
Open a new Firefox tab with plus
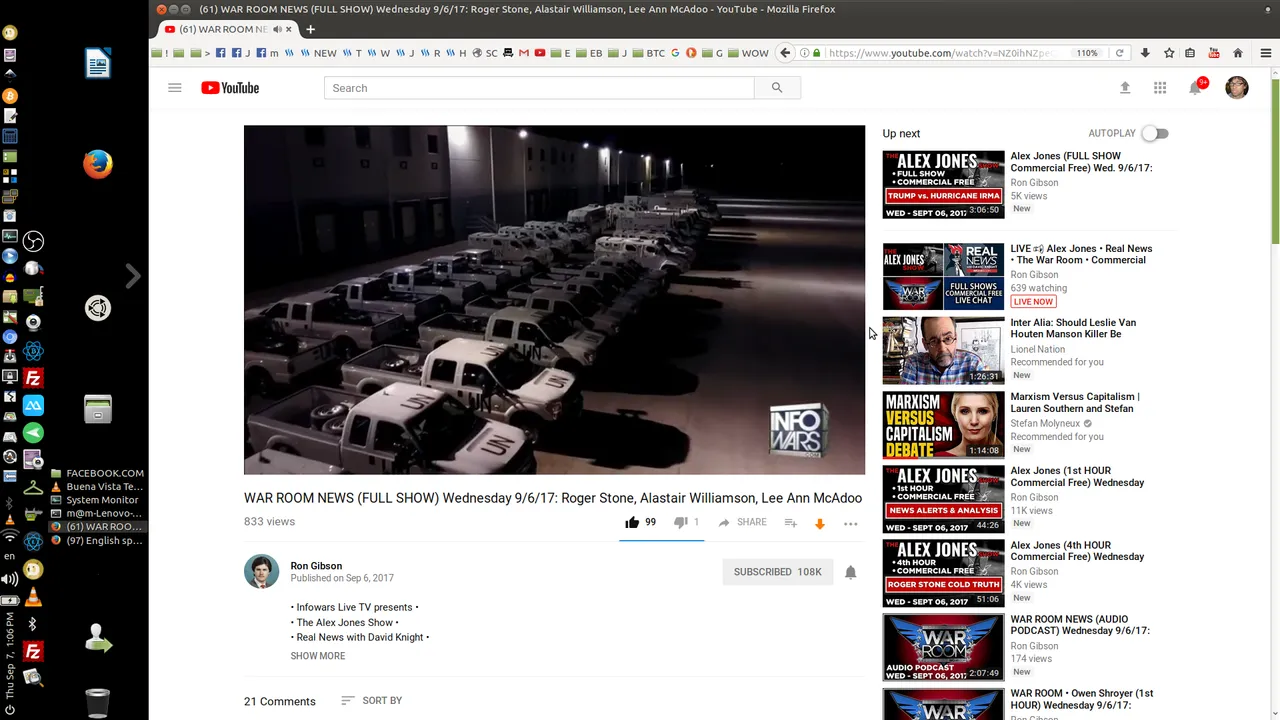[310, 29]
